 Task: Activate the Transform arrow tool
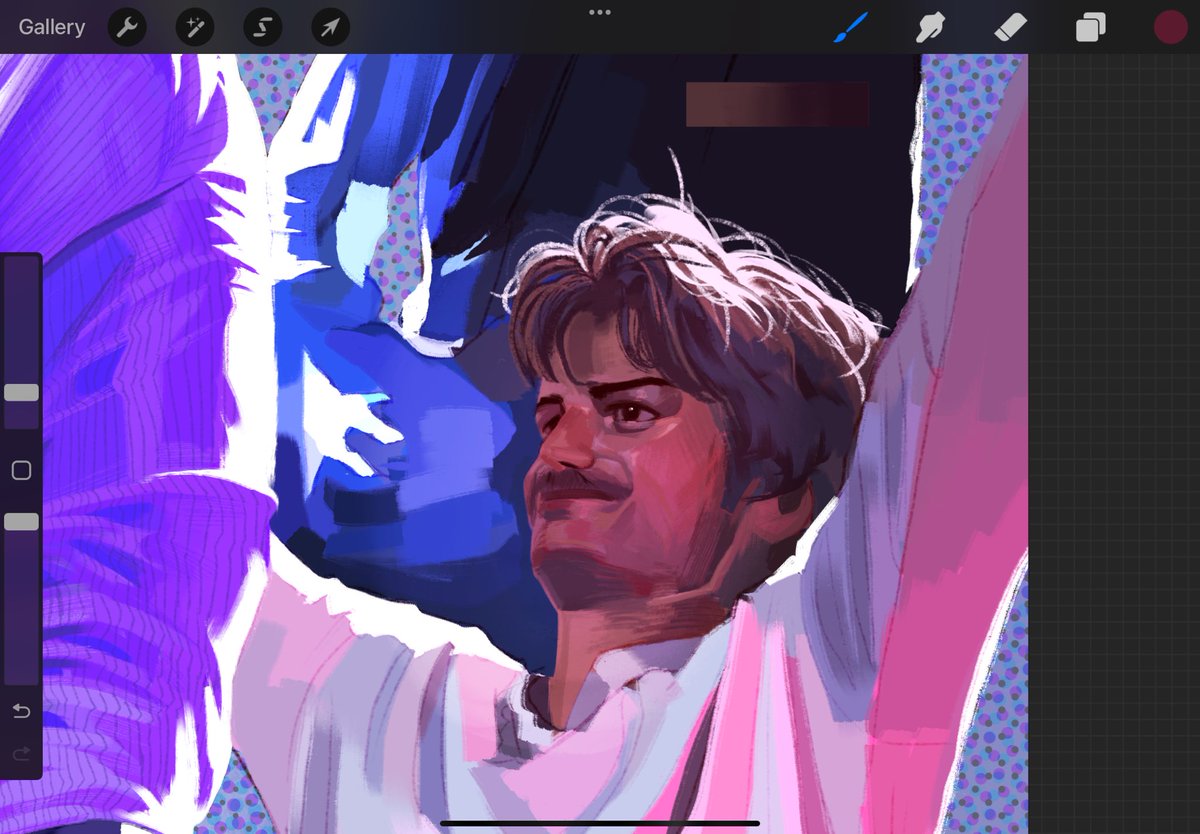pyautogui.click(x=330, y=27)
